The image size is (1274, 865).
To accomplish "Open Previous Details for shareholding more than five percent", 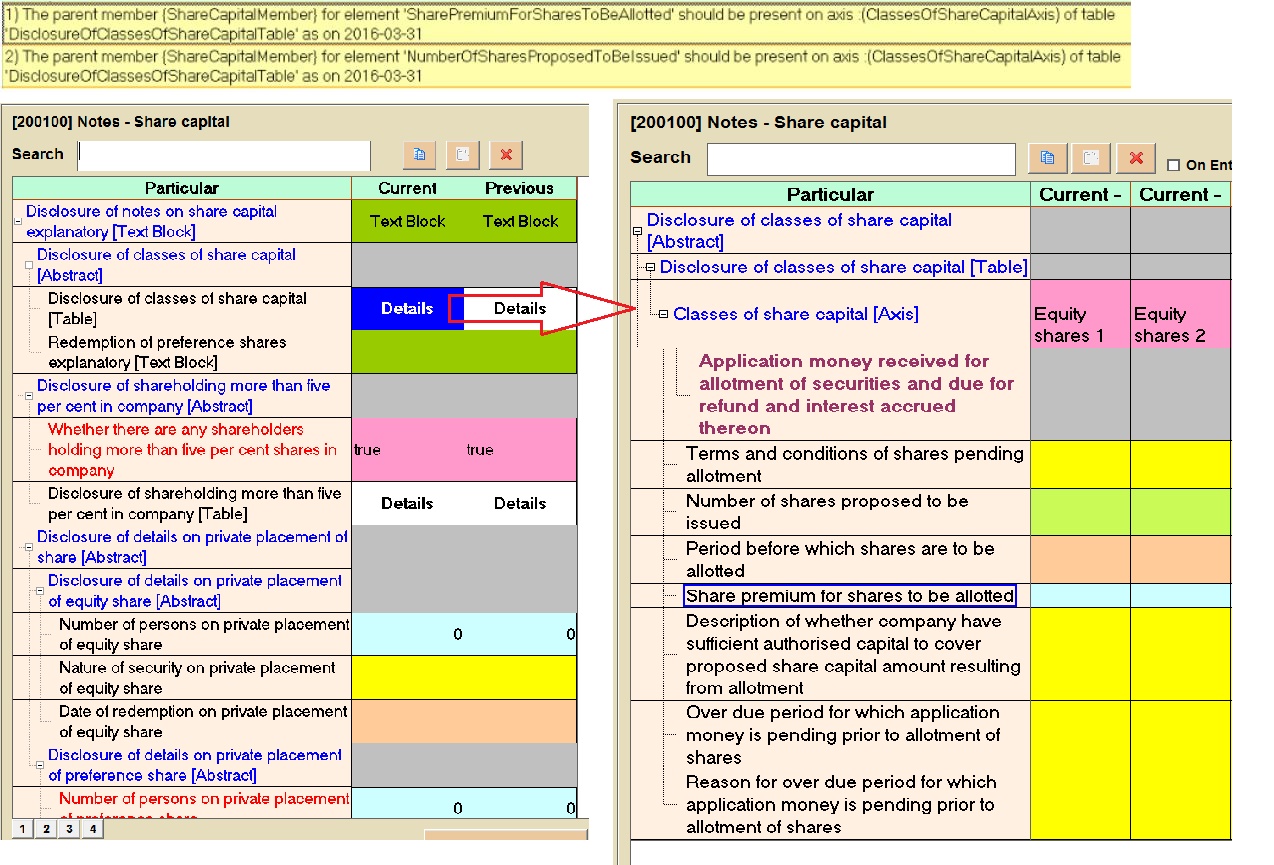I will 520,503.
